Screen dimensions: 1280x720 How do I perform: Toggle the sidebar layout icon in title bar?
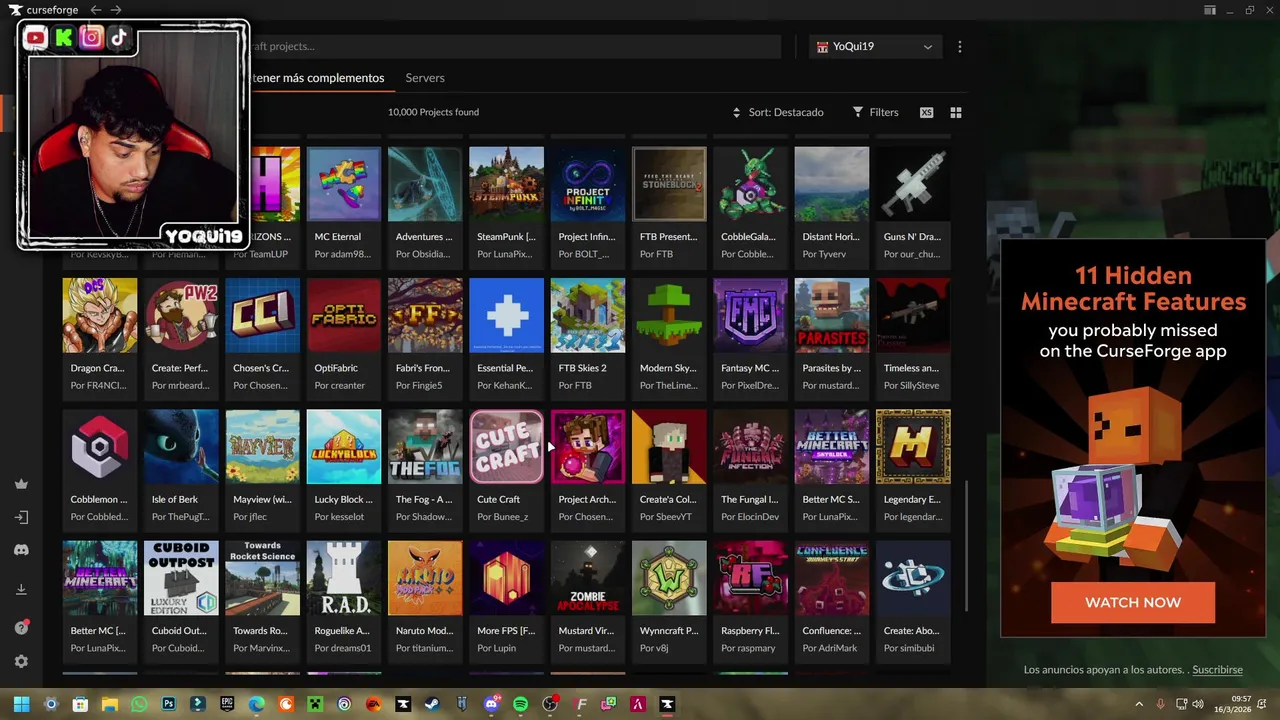[x=1210, y=10]
